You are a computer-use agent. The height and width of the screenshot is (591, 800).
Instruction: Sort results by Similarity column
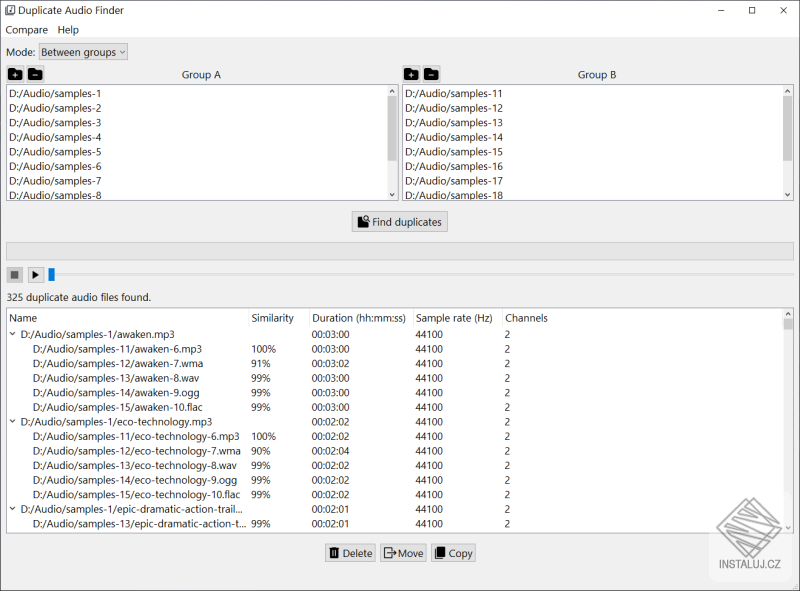pos(279,318)
